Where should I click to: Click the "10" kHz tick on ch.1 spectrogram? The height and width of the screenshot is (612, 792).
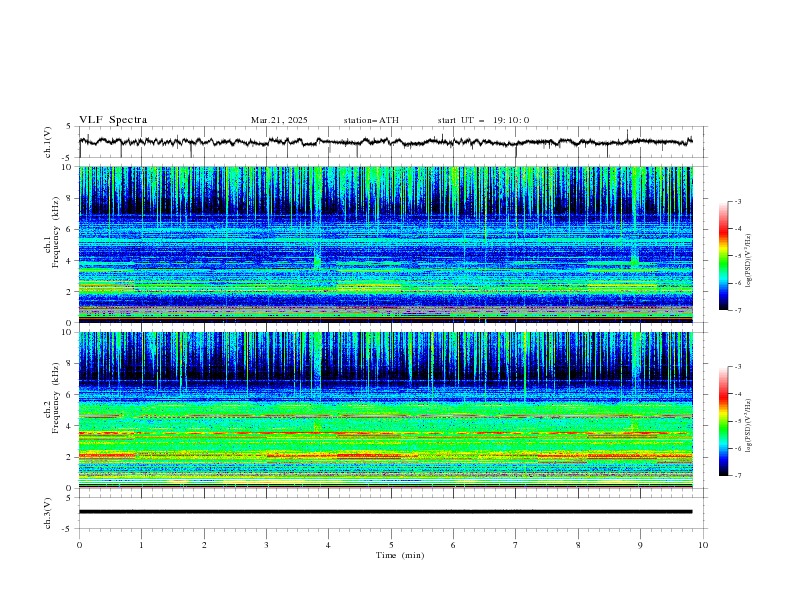(x=68, y=167)
